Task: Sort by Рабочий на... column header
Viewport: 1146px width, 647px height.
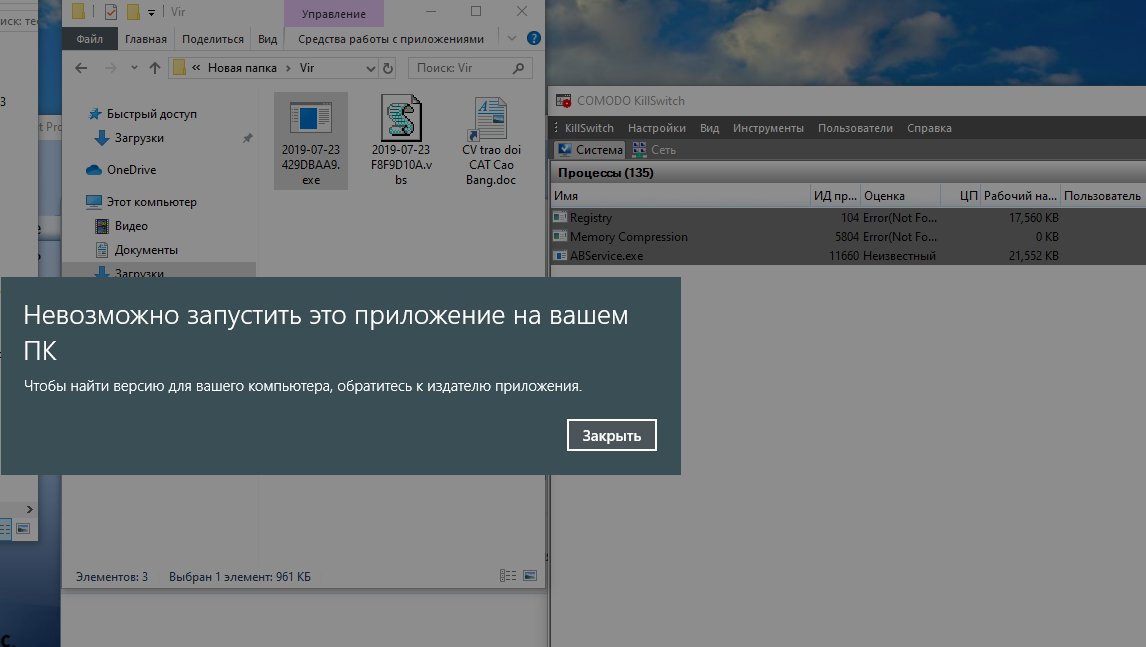Action: pos(1020,196)
